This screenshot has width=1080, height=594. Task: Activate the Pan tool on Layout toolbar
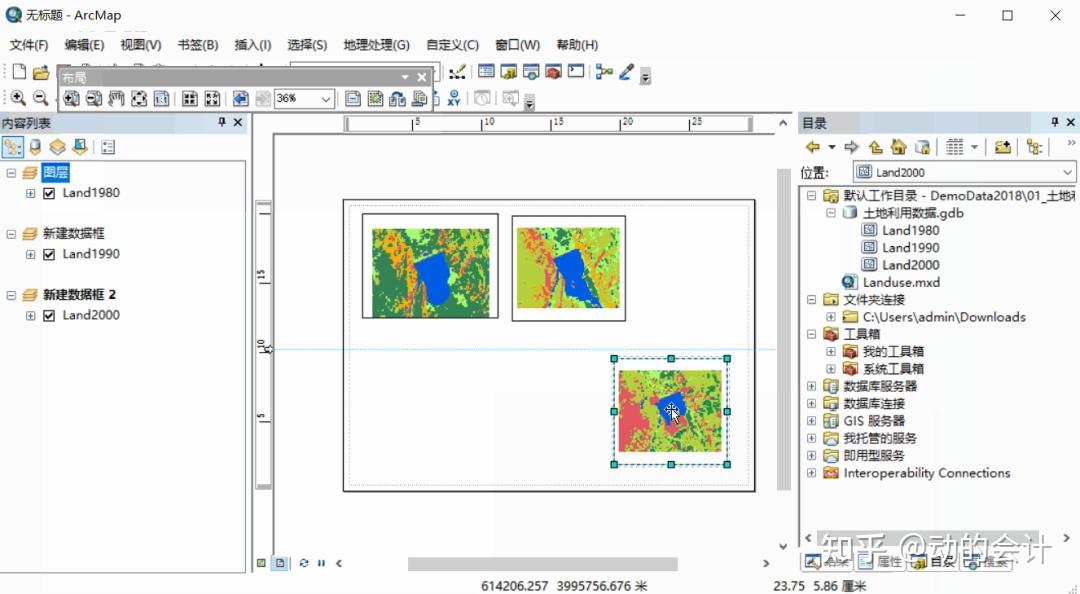pyautogui.click(x=115, y=98)
